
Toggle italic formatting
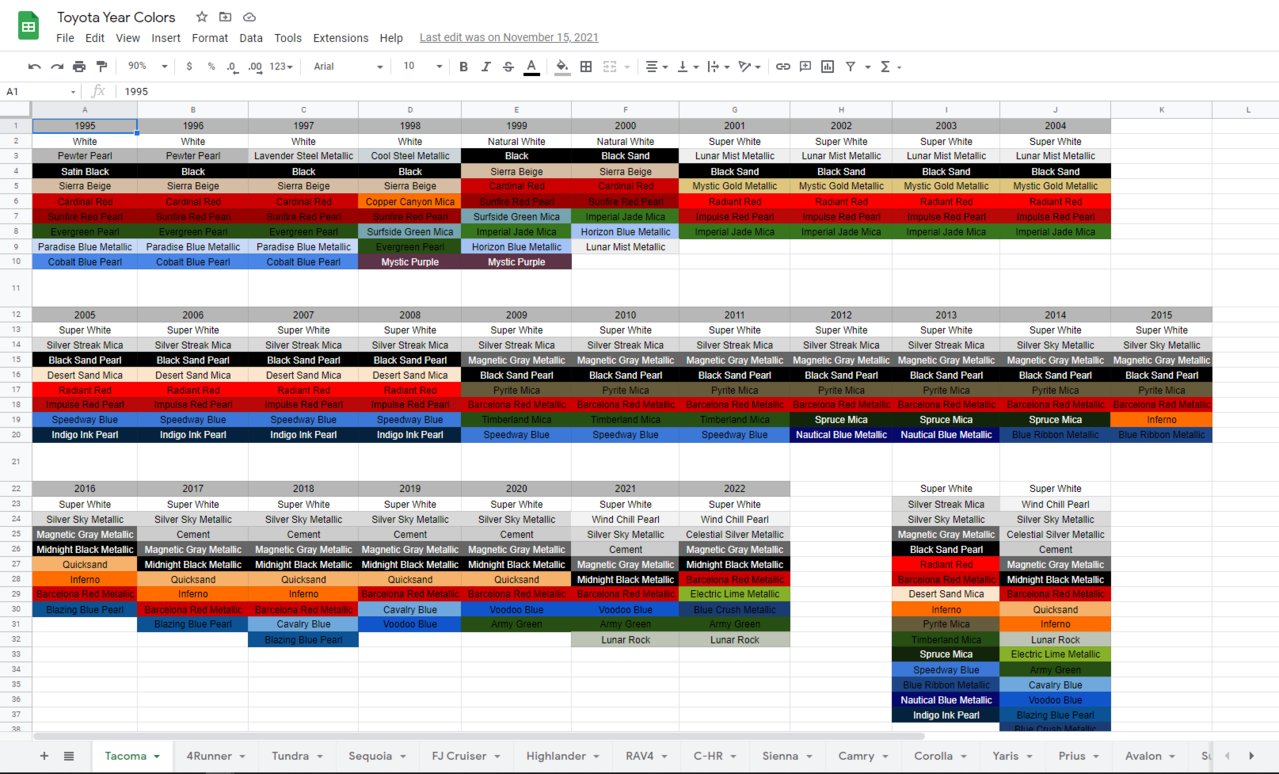(x=486, y=66)
